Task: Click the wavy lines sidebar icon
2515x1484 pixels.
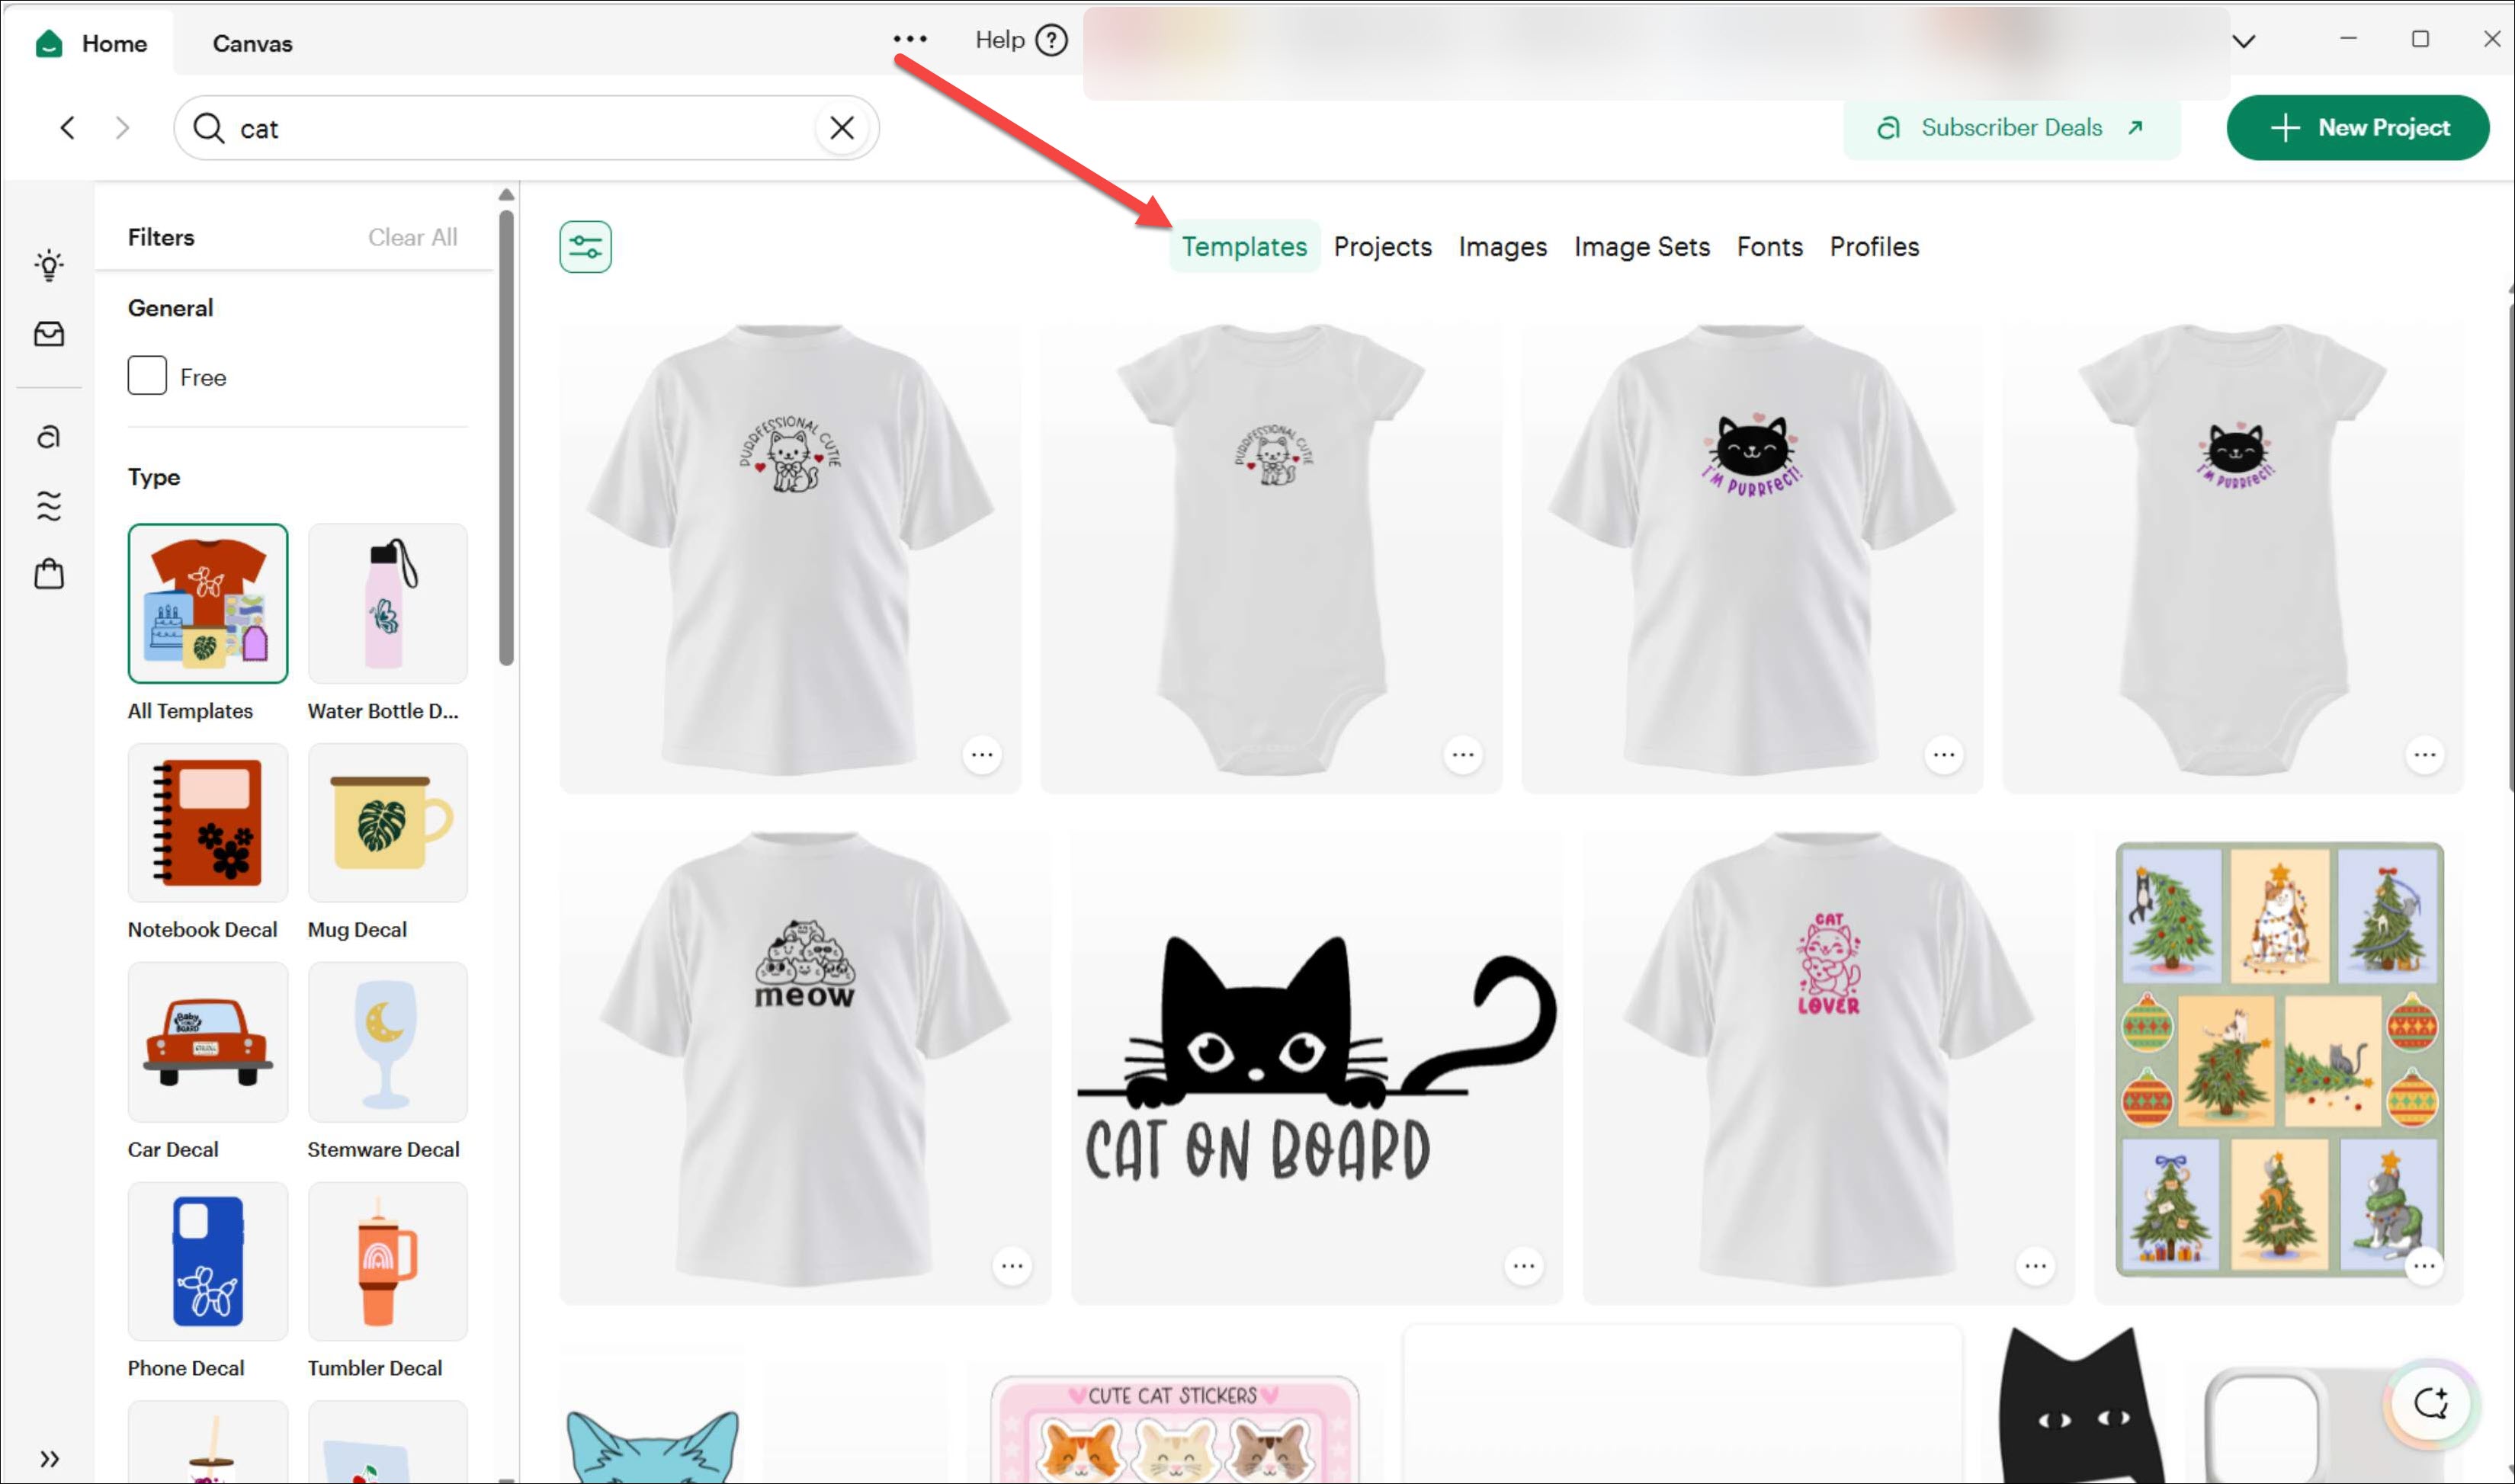Action: (49, 506)
